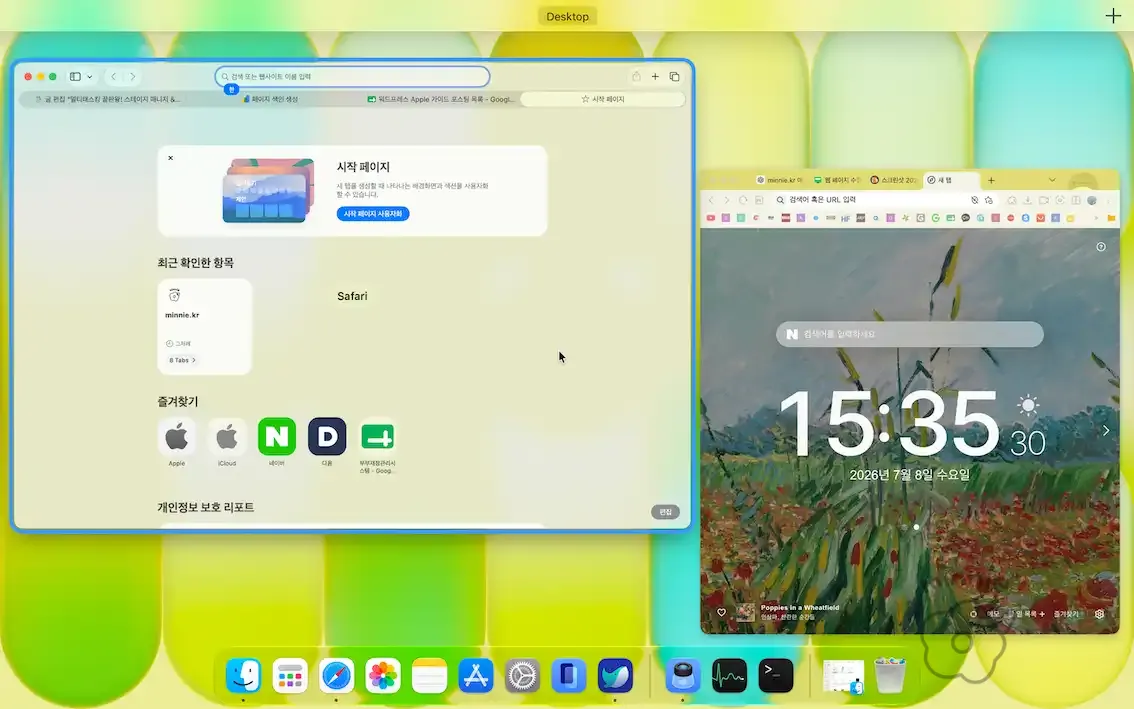The image size is (1134, 709).
Task: Click the 시작 페이지 사용자화 button
Action: click(x=372, y=213)
